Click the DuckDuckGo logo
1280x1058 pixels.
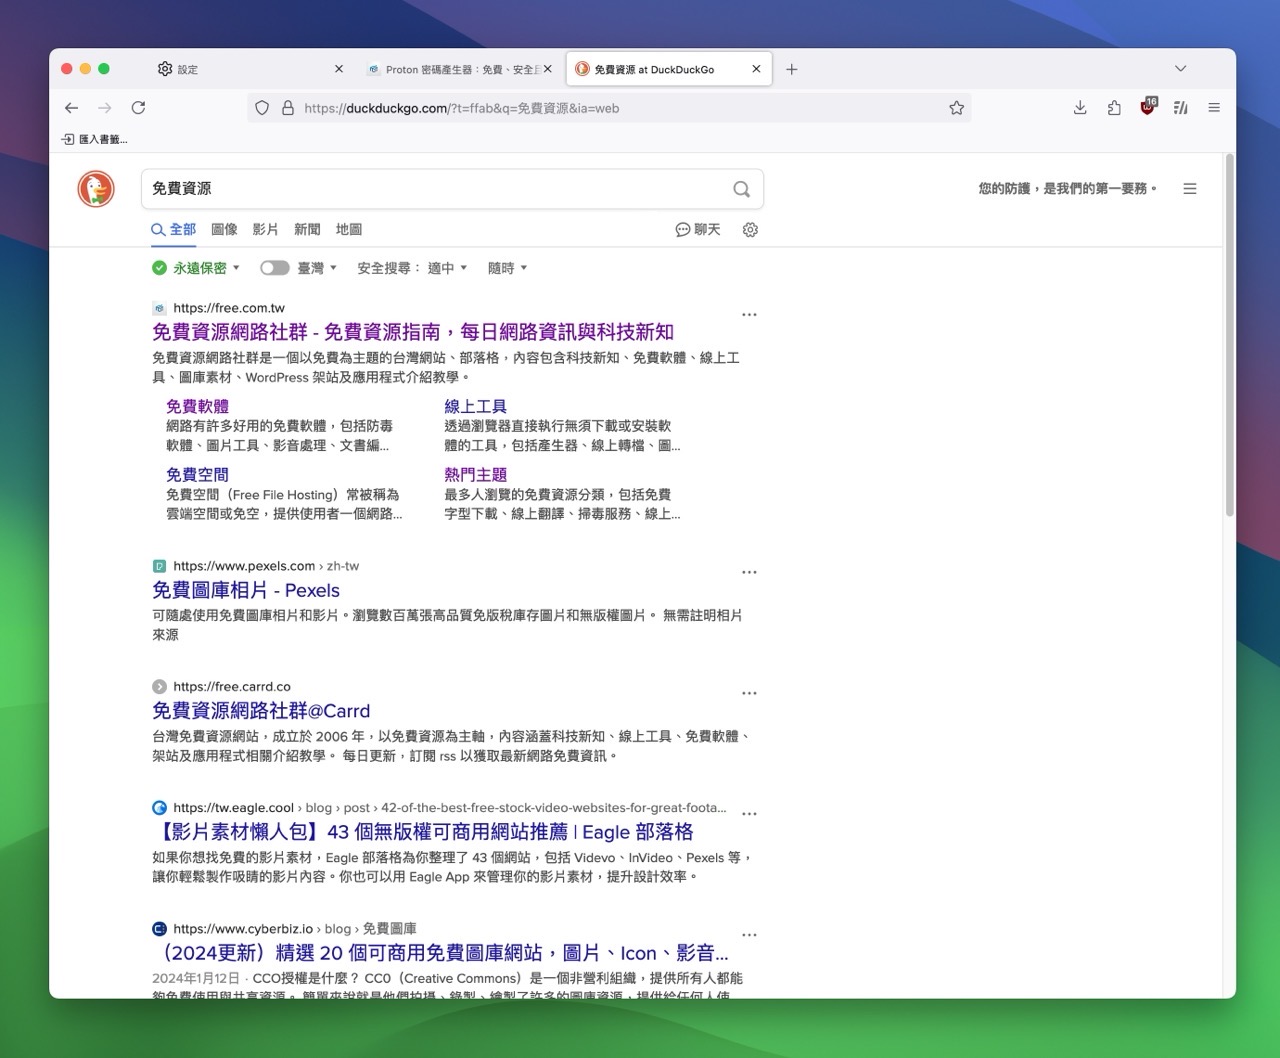pos(96,189)
